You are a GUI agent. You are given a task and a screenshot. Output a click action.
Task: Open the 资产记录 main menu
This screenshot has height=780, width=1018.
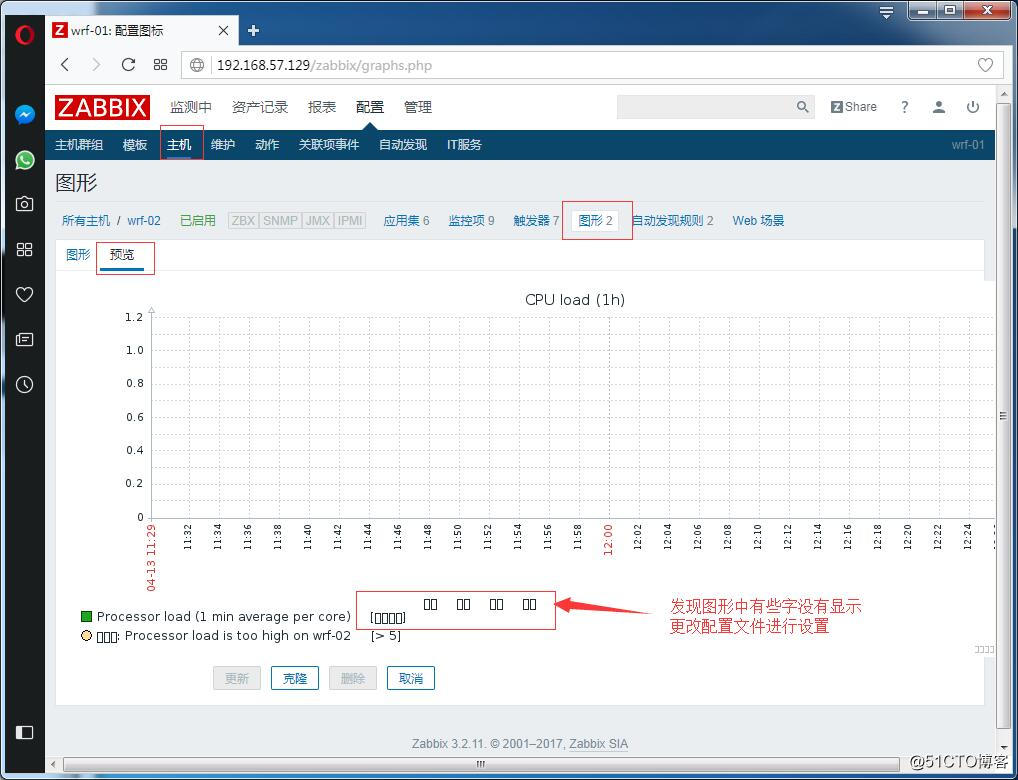(260, 107)
